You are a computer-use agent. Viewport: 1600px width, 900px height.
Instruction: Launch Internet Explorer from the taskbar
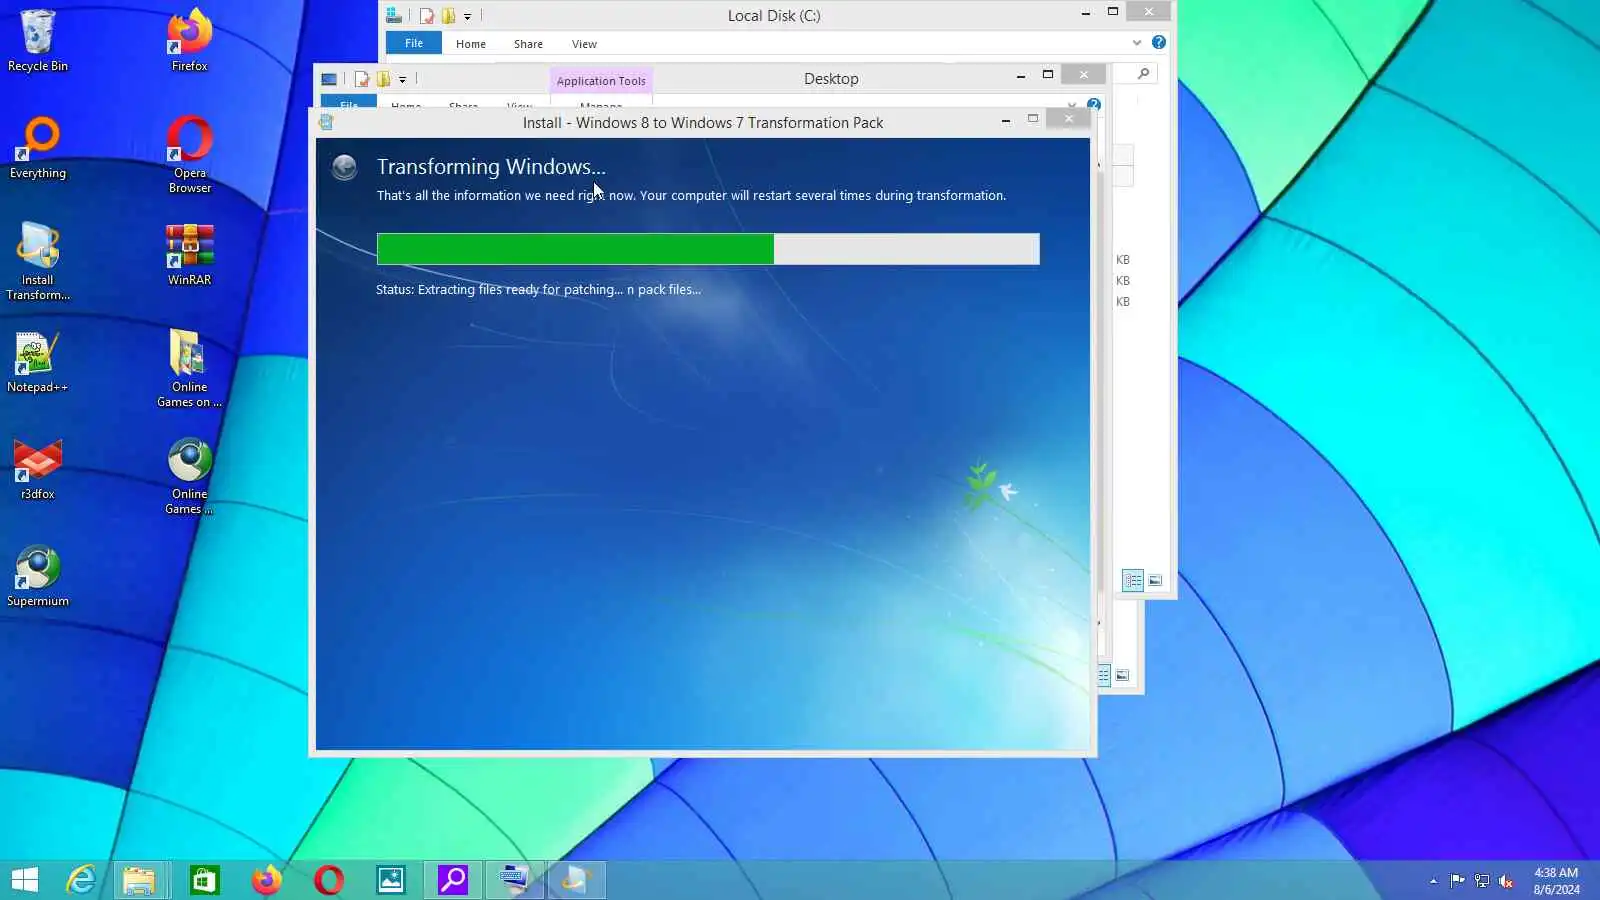pos(81,880)
